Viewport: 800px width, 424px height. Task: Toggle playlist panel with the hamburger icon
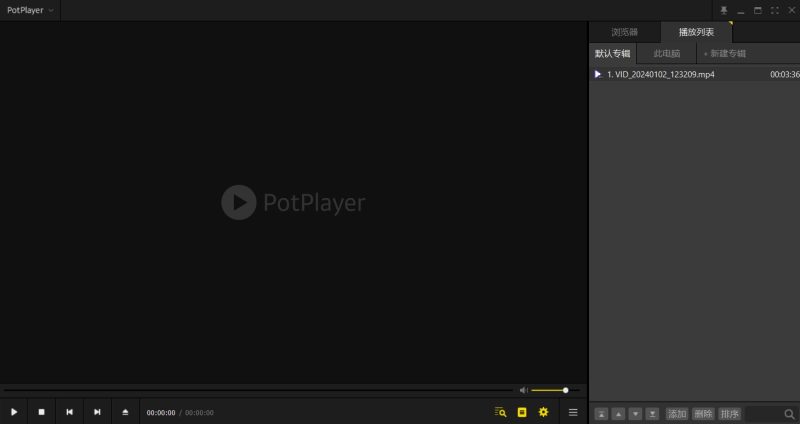tap(573, 412)
